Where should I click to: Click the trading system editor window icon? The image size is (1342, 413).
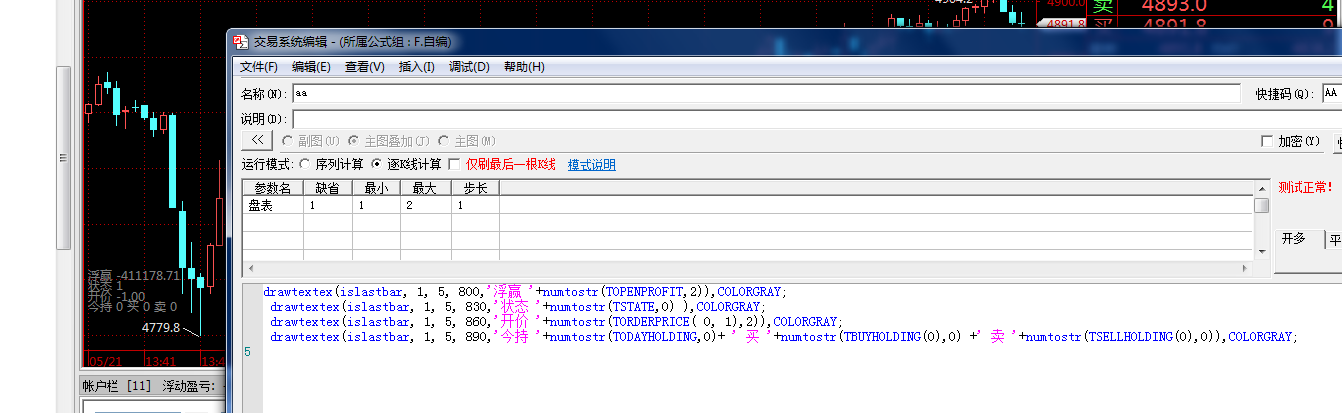[240, 42]
